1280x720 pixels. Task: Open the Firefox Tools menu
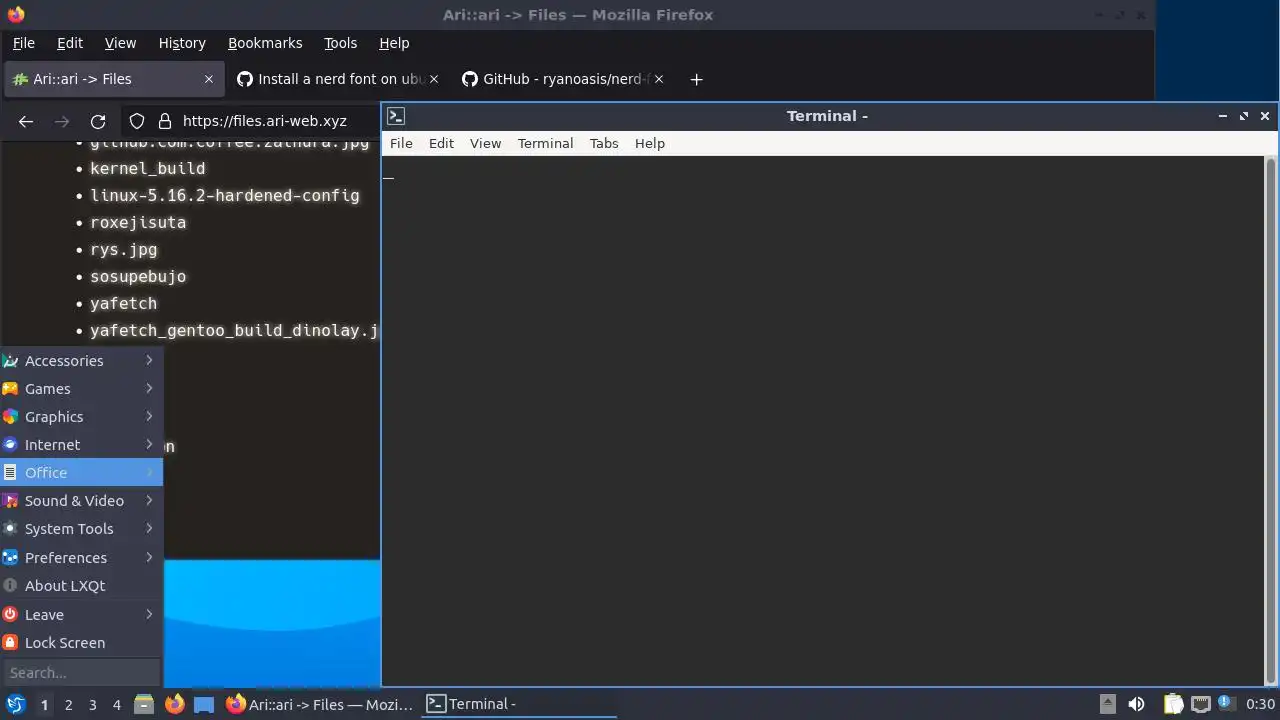(x=340, y=43)
